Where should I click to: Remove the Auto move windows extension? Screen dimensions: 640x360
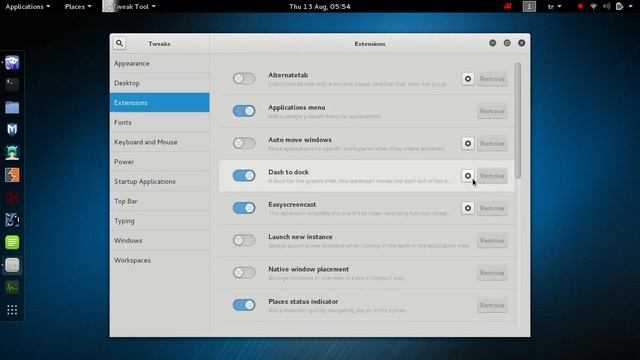[x=492, y=143]
